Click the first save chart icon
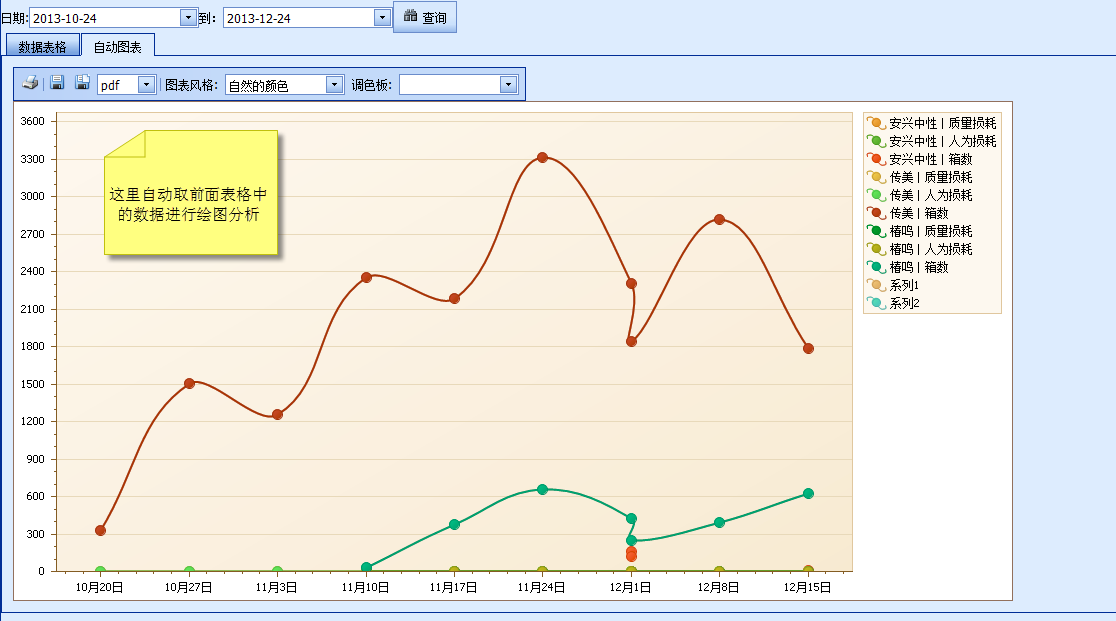This screenshot has height=621, width=1116. pos(57,83)
